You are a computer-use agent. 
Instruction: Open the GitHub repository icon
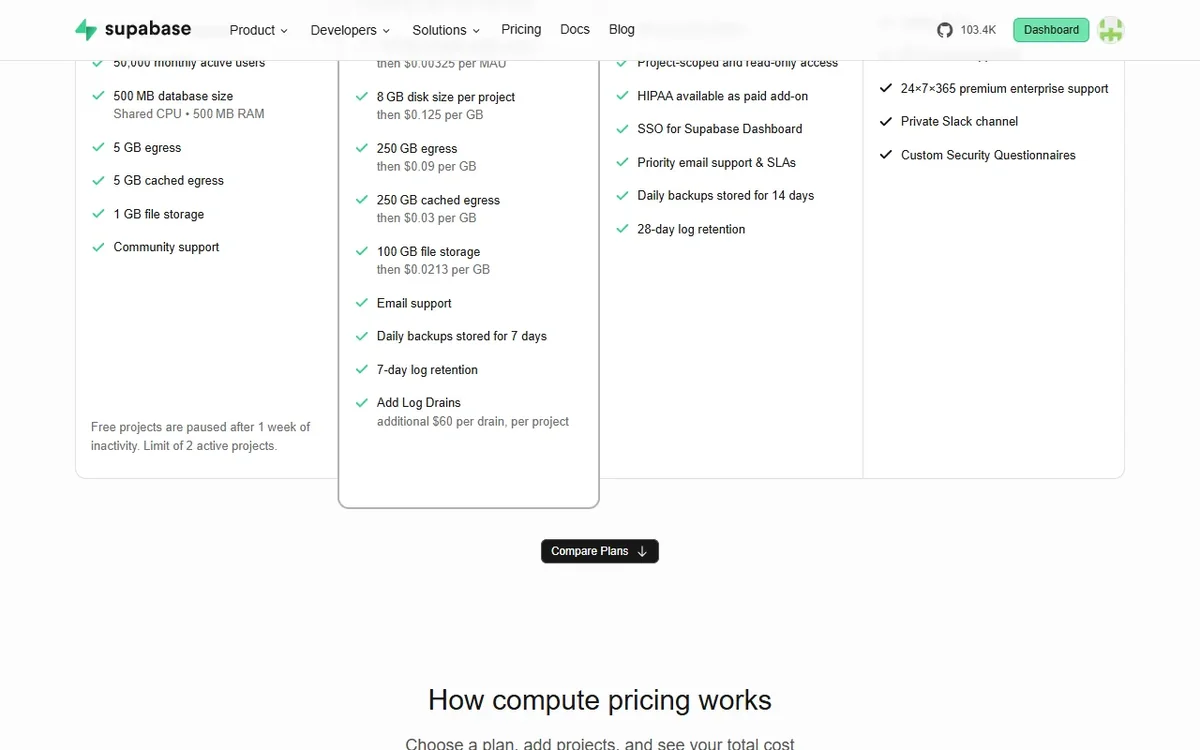[945, 30]
